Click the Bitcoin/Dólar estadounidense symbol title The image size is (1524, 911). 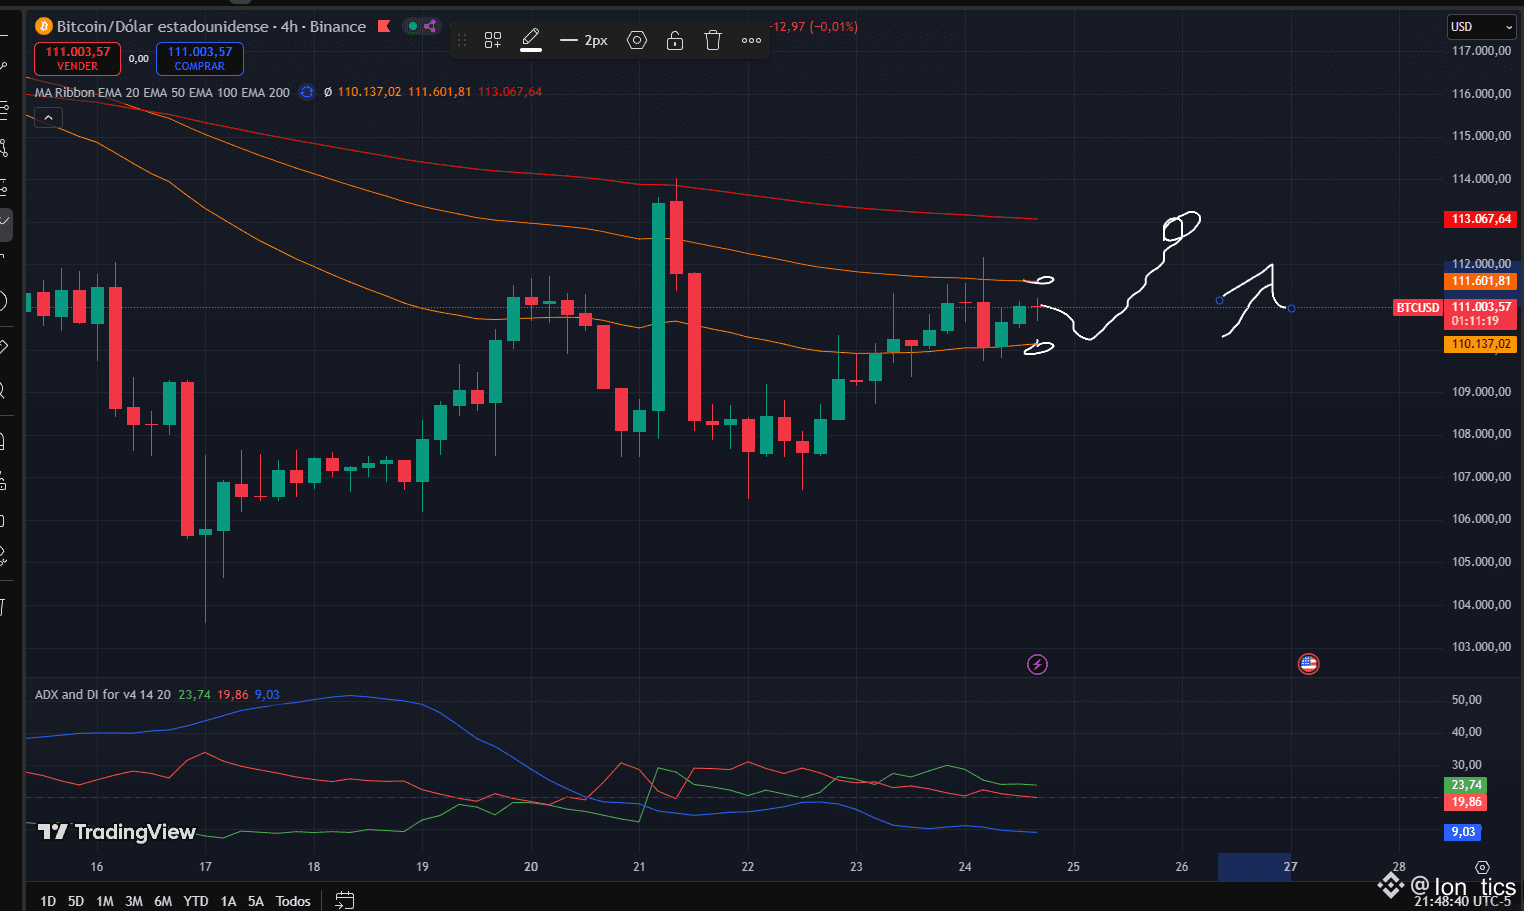tap(162, 26)
